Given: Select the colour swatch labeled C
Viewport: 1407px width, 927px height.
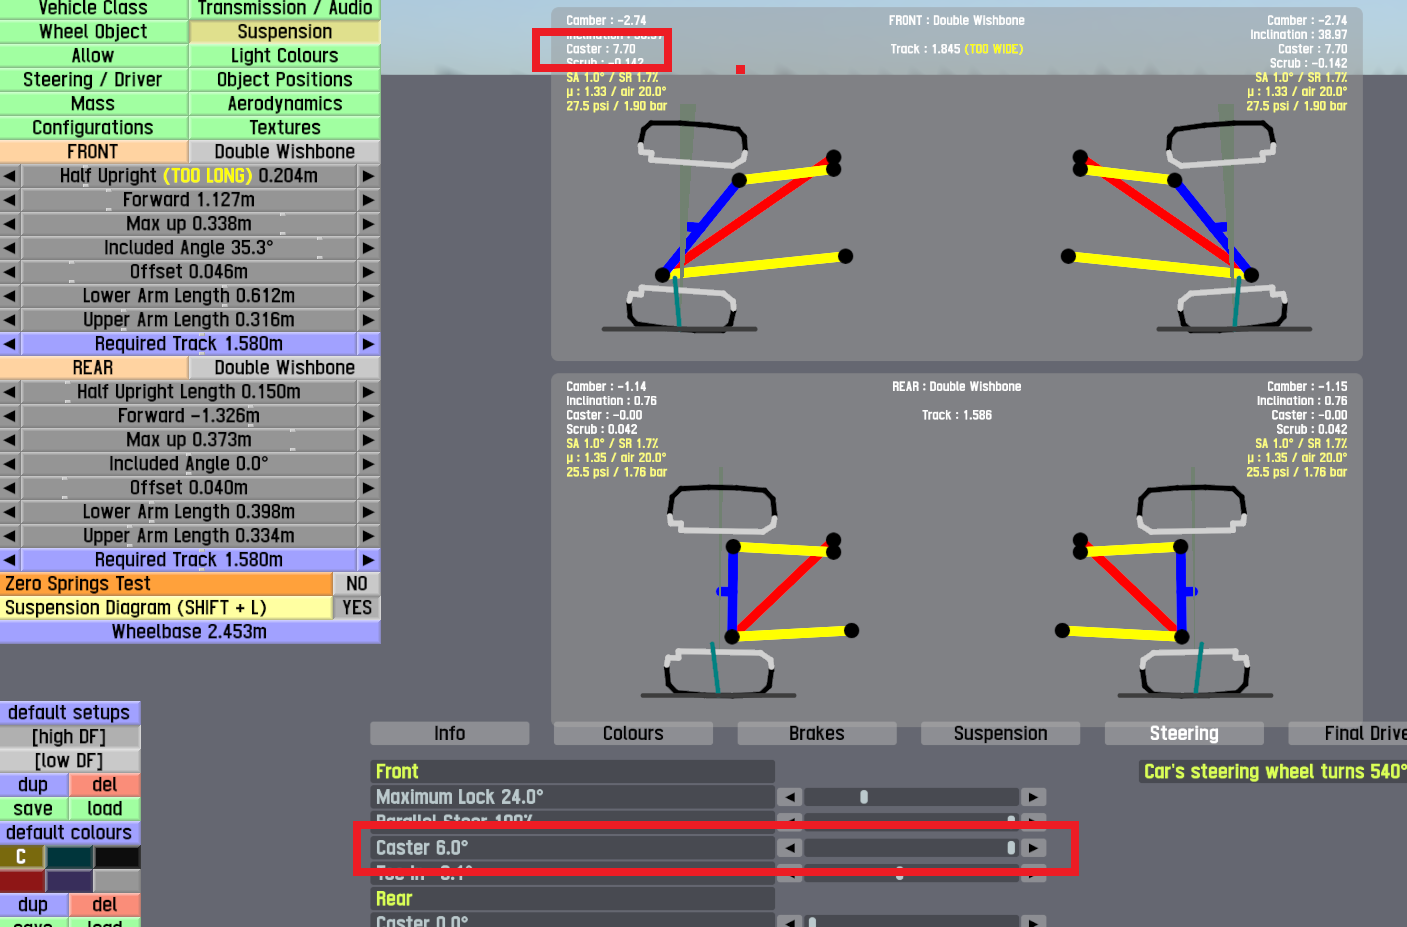Looking at the screenshot, I should click(21, 857).
